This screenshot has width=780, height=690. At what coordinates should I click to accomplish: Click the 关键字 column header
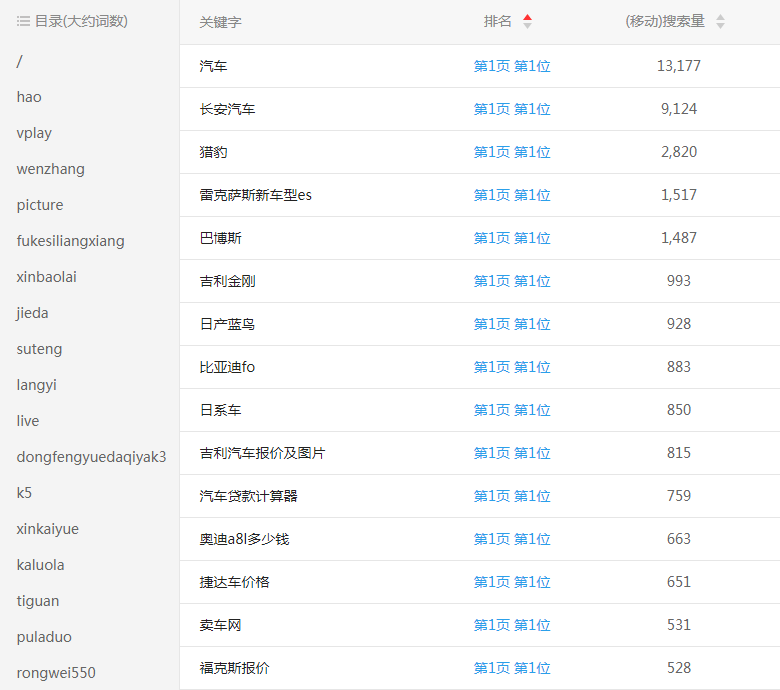click(x=220, y=22)
